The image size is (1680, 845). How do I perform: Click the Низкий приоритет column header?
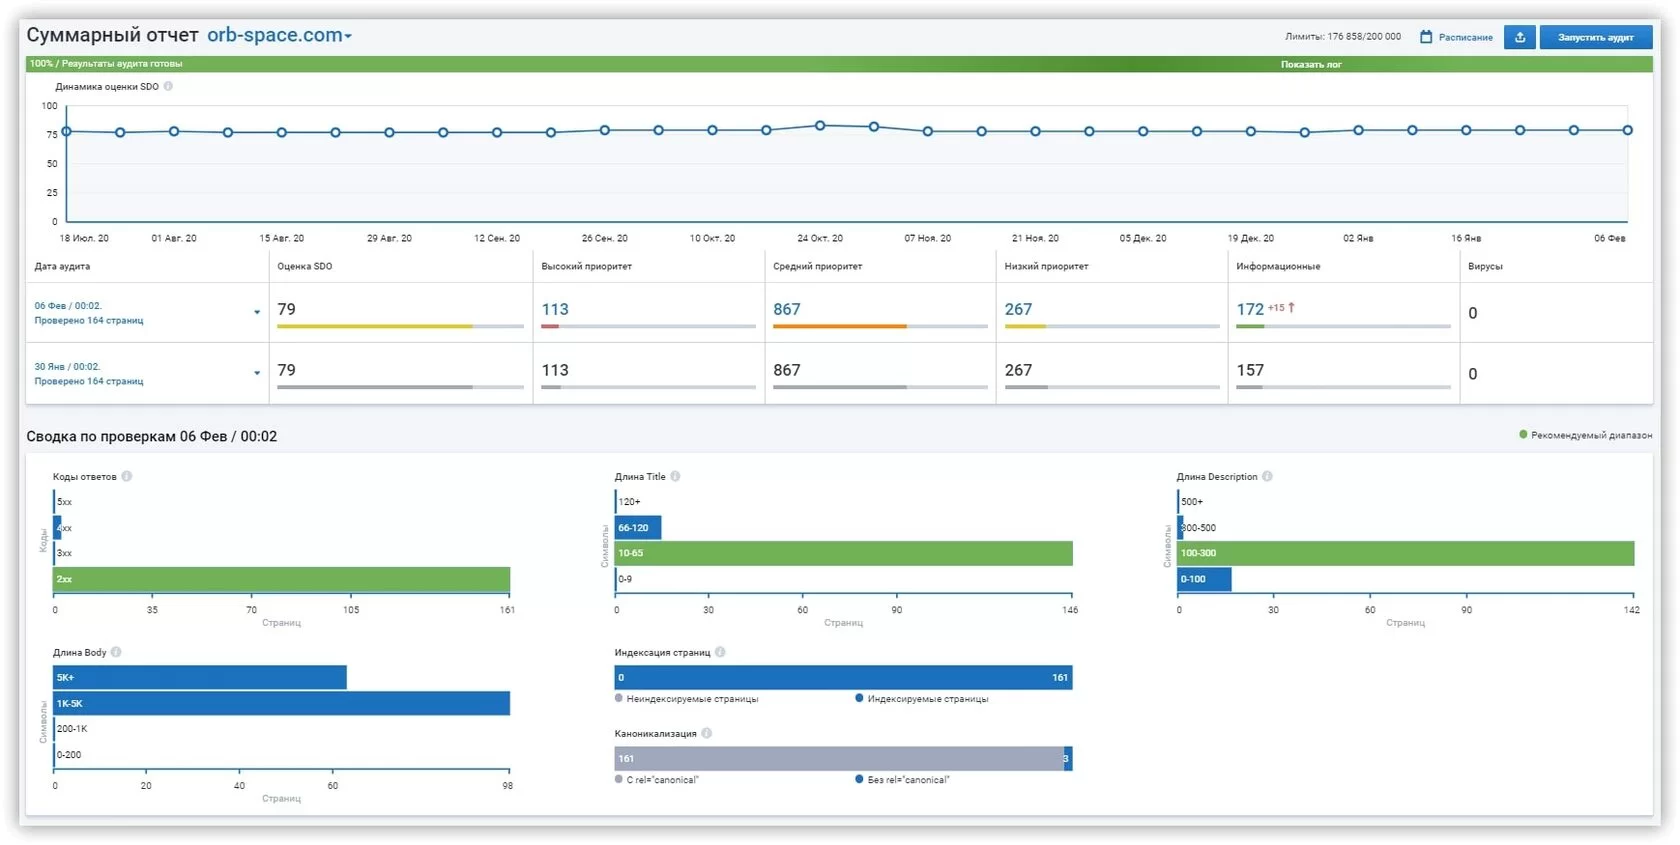click(1046, 266)
